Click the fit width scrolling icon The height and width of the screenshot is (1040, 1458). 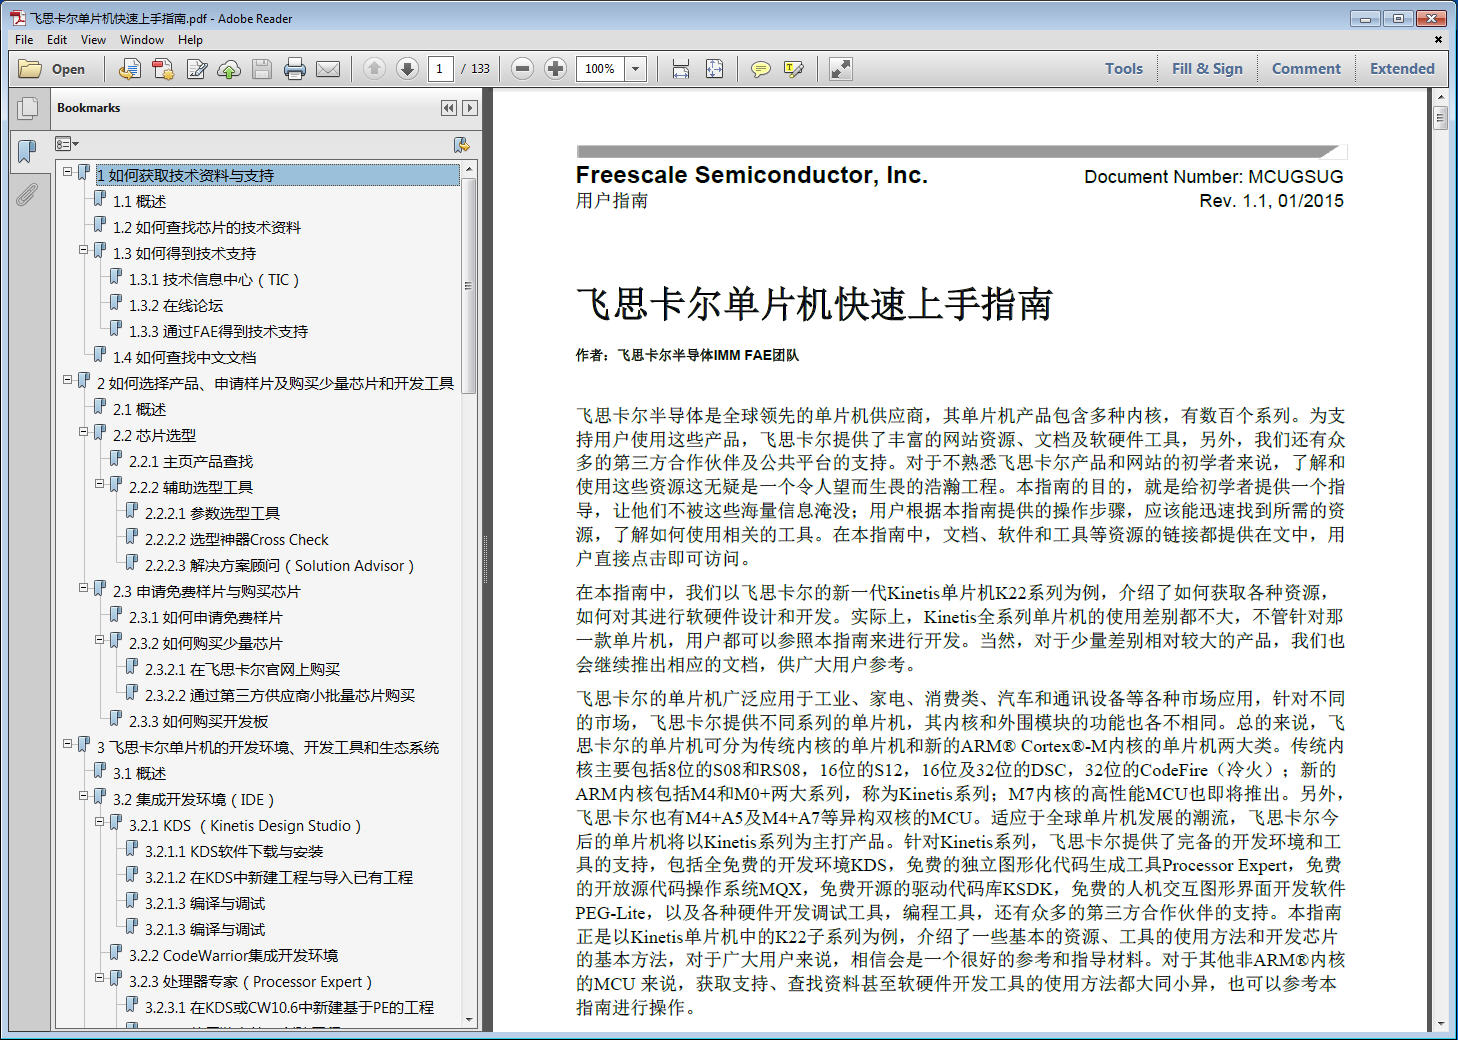pos(681,69)
